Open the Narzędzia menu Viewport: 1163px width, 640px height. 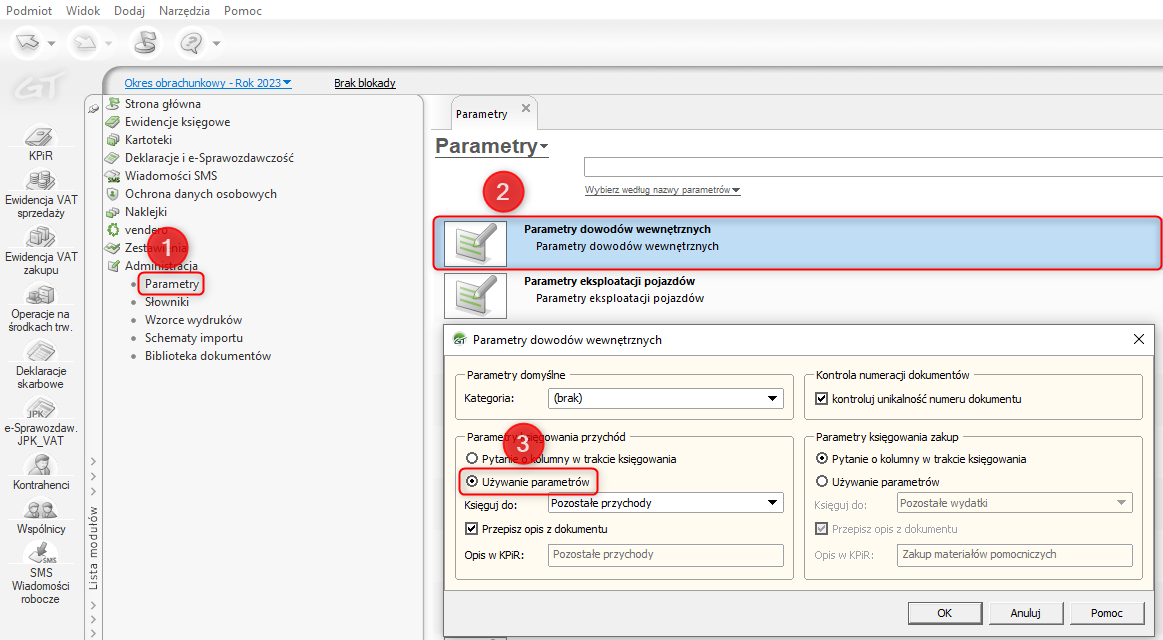click(184, 10)
